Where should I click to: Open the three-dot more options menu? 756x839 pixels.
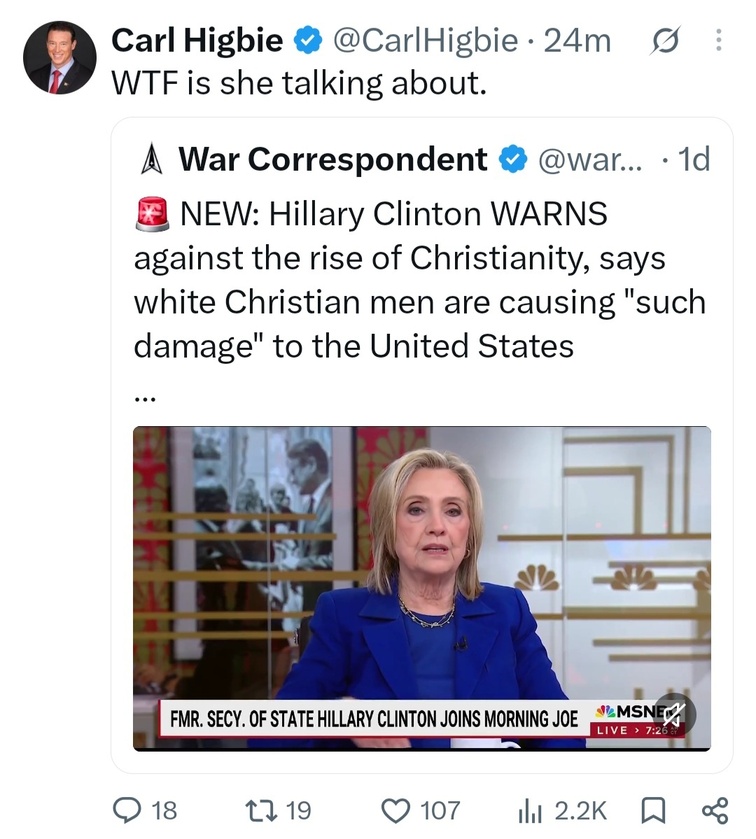click(x=718, y=41)
